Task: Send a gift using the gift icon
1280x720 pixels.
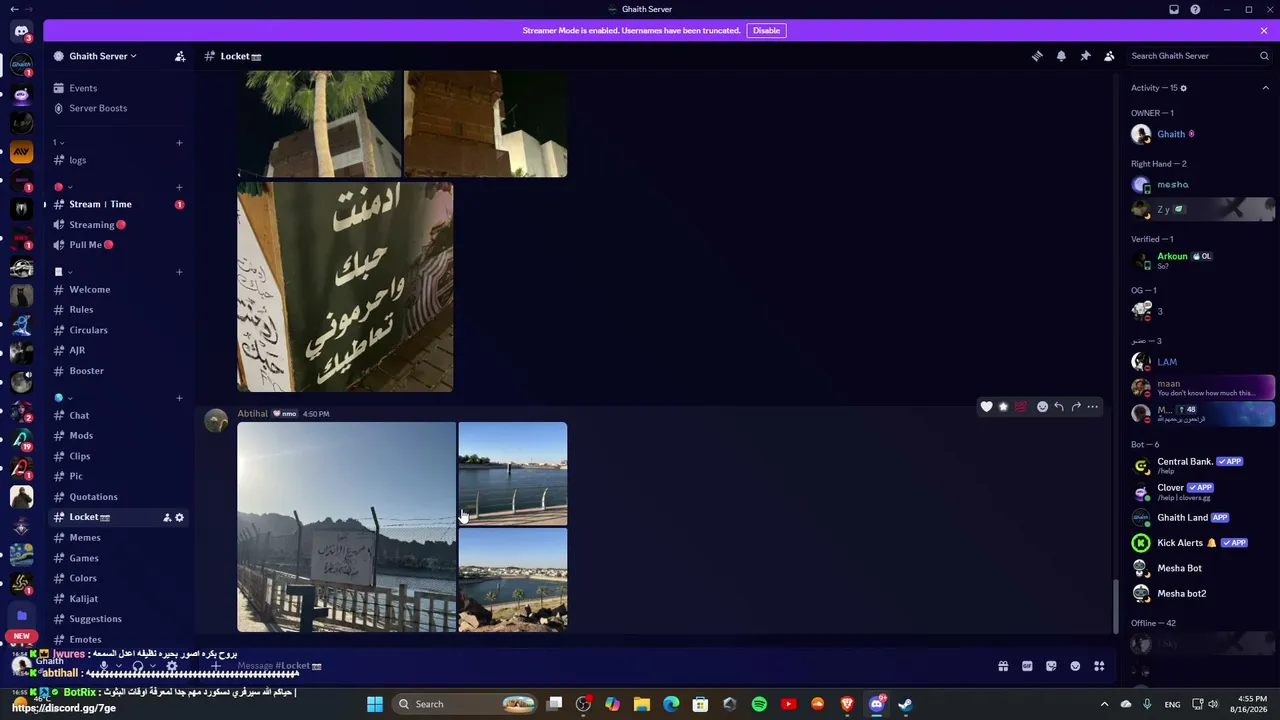Action: click(x=1003, y=666)
